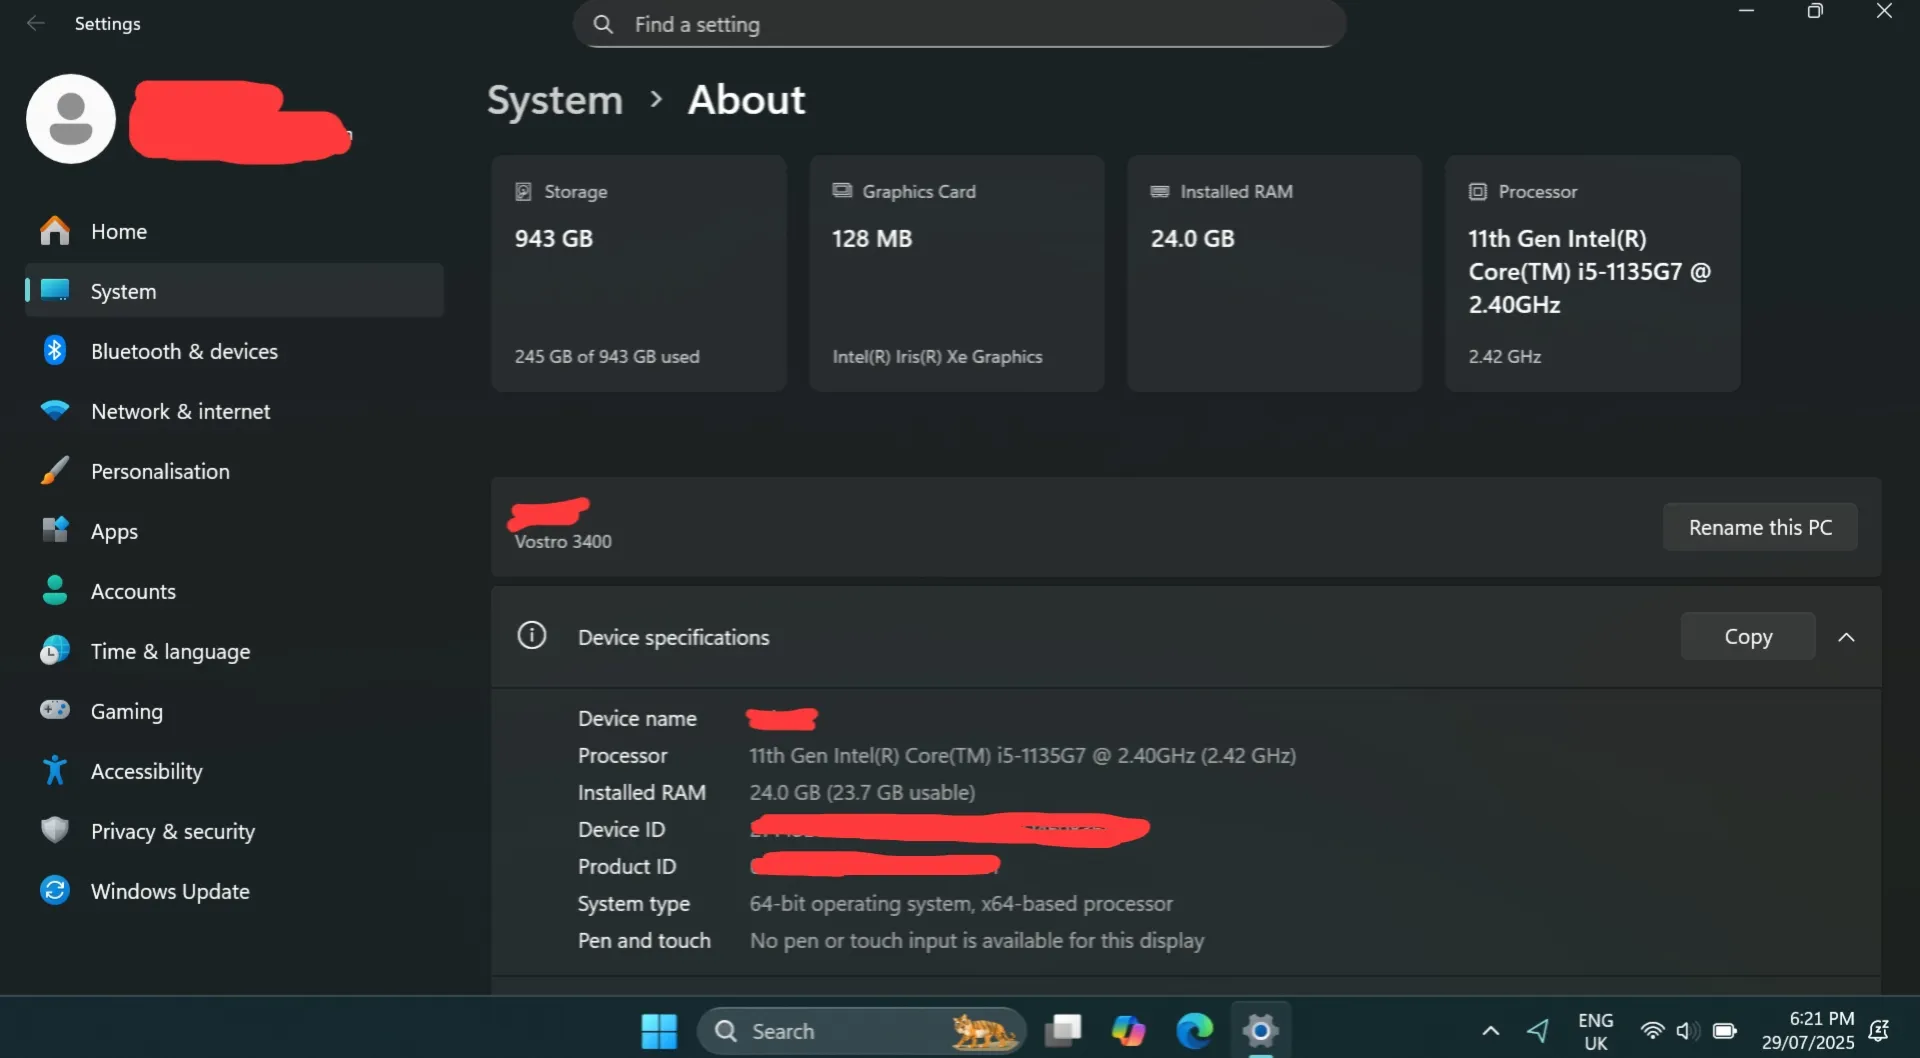Viewport: 1920px width, 1058px height.
Task: Select the Apps menu item
Action: pos(114,531)
